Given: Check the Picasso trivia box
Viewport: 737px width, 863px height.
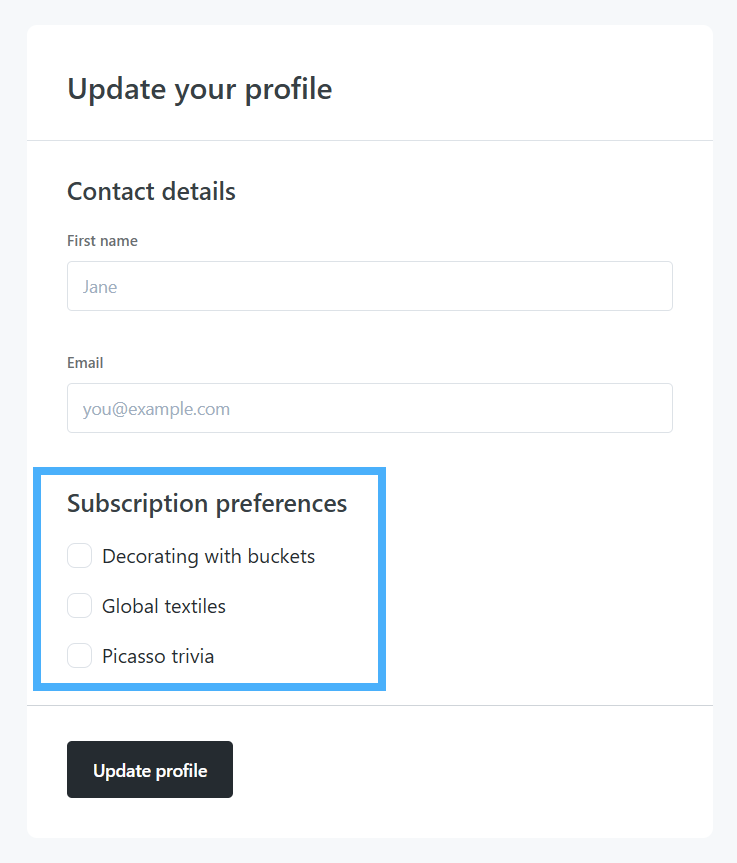Looking at the screenshot, I should click(80, 656).
